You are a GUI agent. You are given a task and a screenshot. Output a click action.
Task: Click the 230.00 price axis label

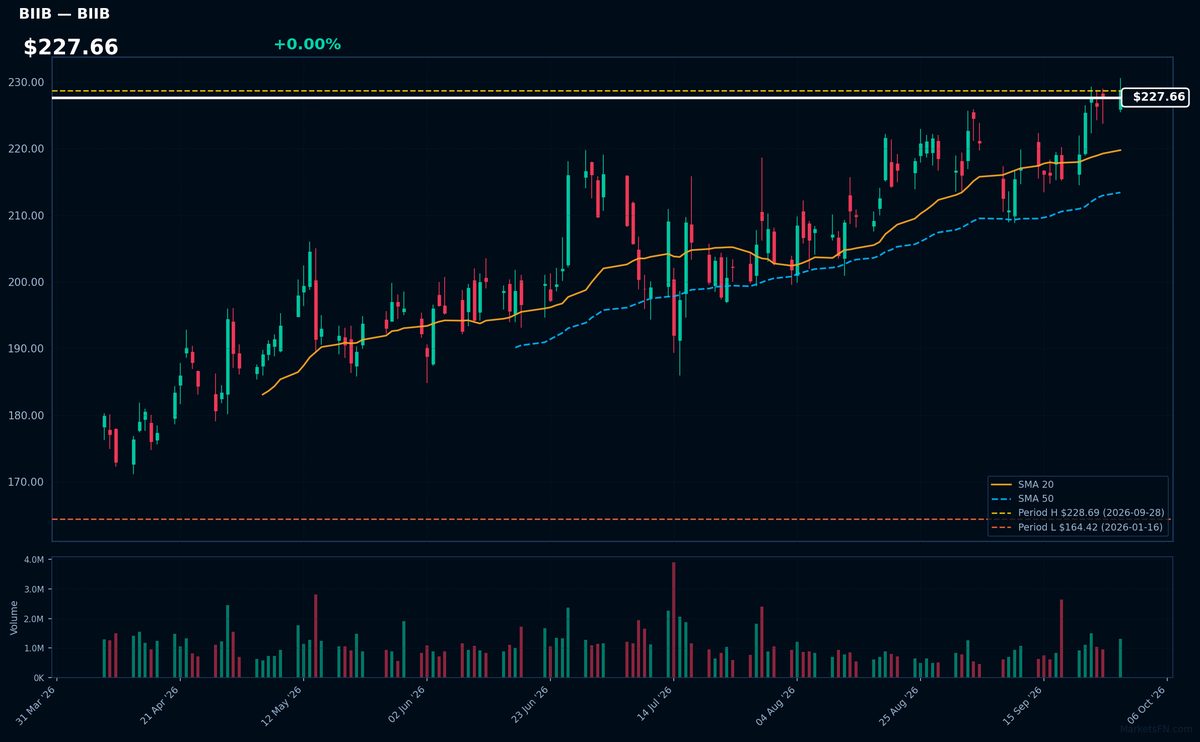(x=27, y=82)
